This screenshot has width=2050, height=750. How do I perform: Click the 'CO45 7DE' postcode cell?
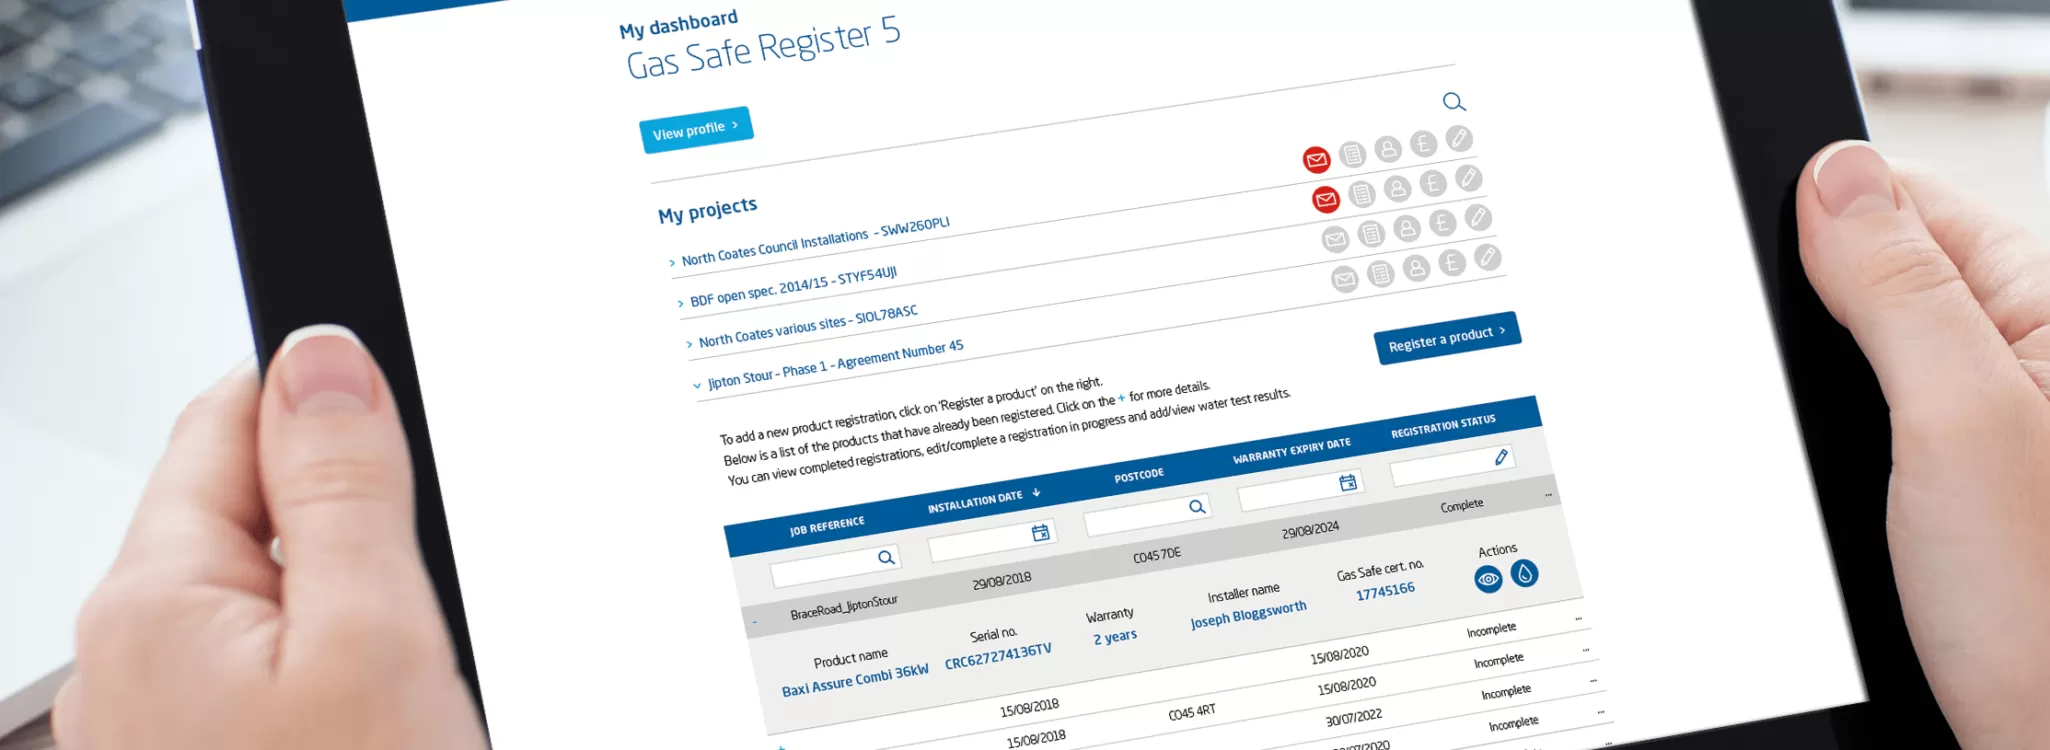click(1157, 554)
